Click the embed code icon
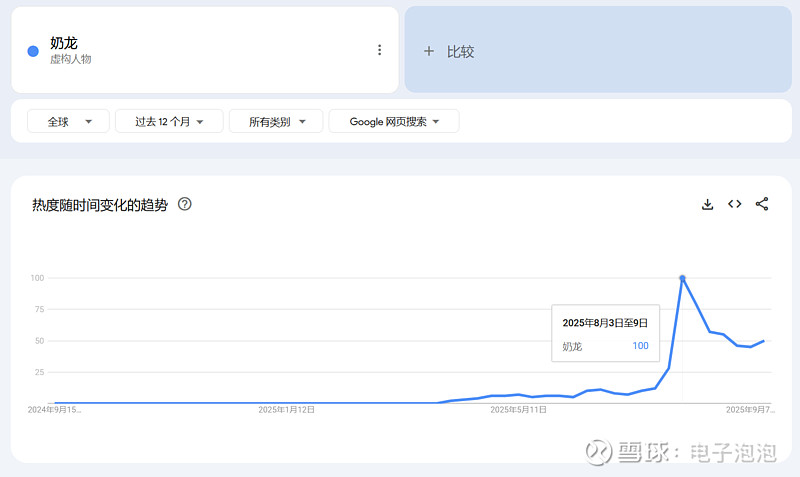 click(734, 204)
